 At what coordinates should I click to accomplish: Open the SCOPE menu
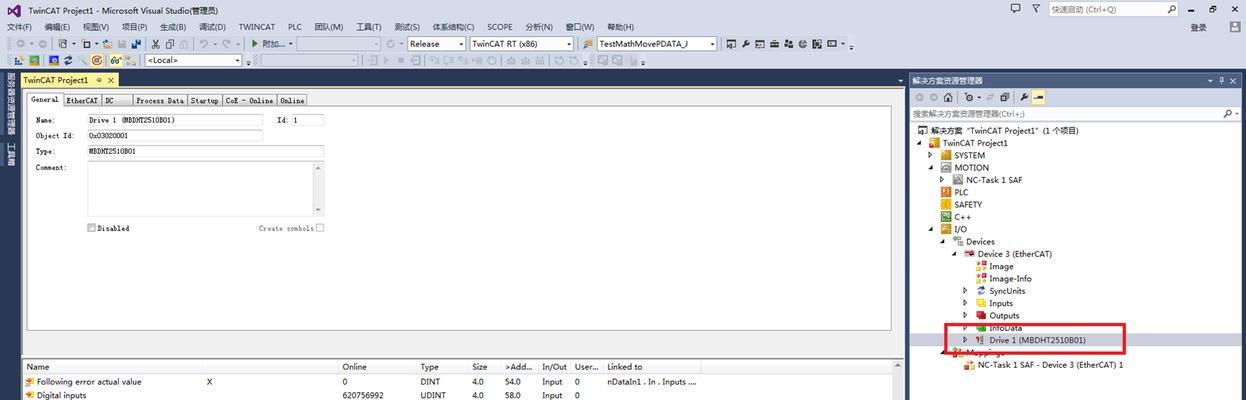(x=500, y=27)
